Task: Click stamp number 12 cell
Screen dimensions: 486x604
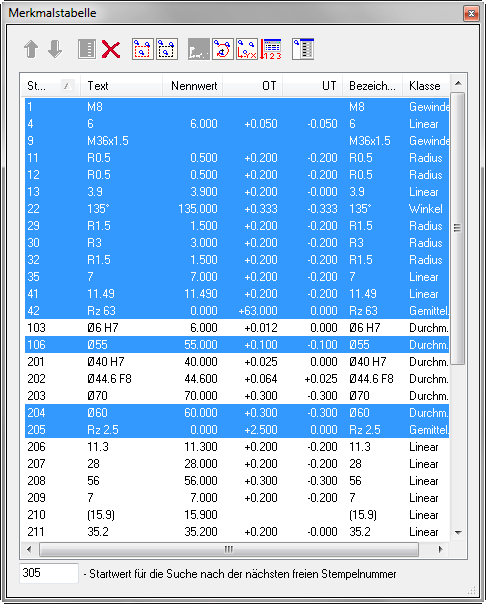Action: pos(34,174)
